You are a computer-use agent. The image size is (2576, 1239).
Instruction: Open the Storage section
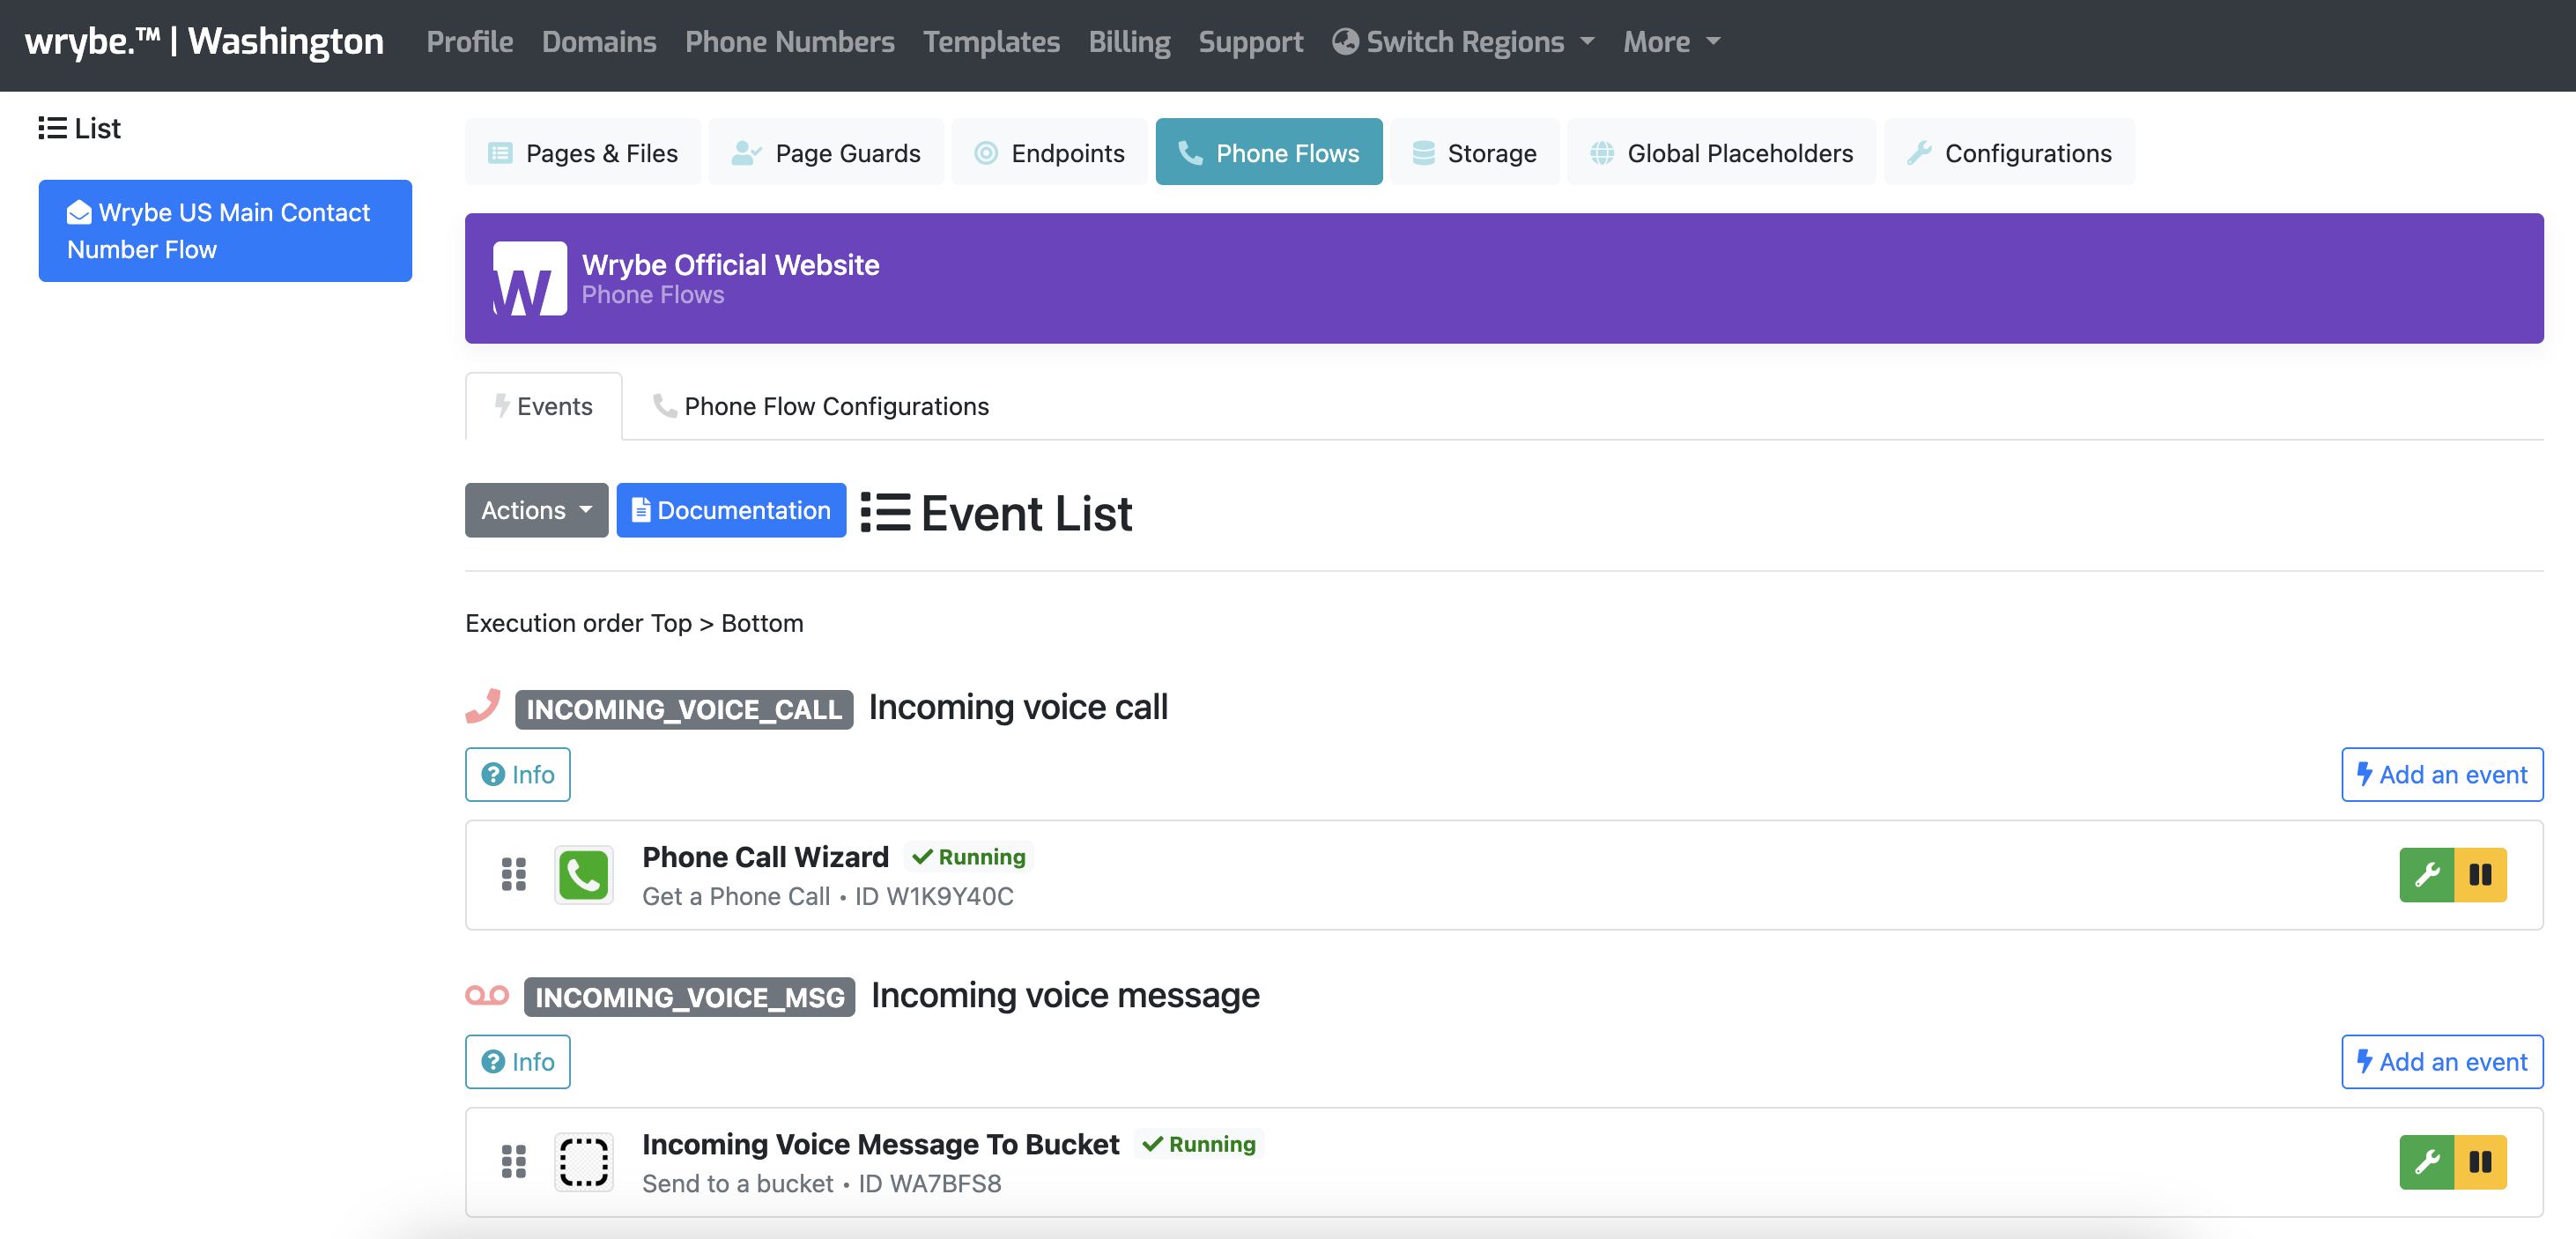(x=1475, y=152)
